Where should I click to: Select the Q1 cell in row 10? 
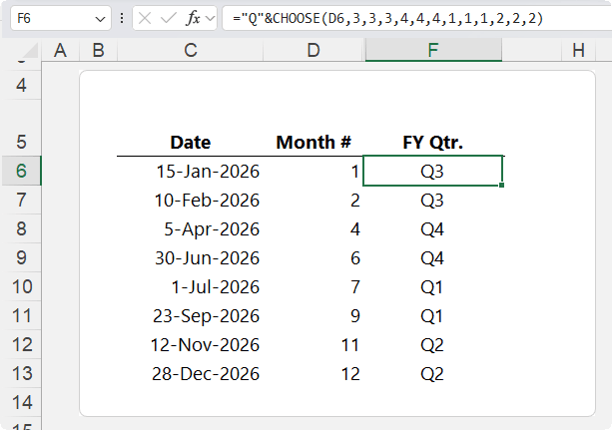click(x=433, y=286)
